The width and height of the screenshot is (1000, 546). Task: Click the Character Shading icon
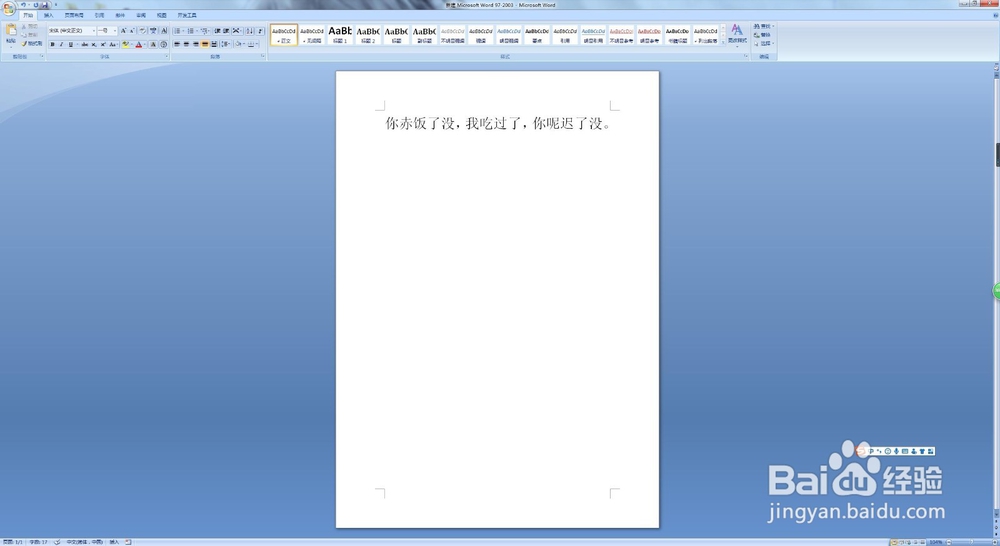pyautogui.click(x=153, y=45)
